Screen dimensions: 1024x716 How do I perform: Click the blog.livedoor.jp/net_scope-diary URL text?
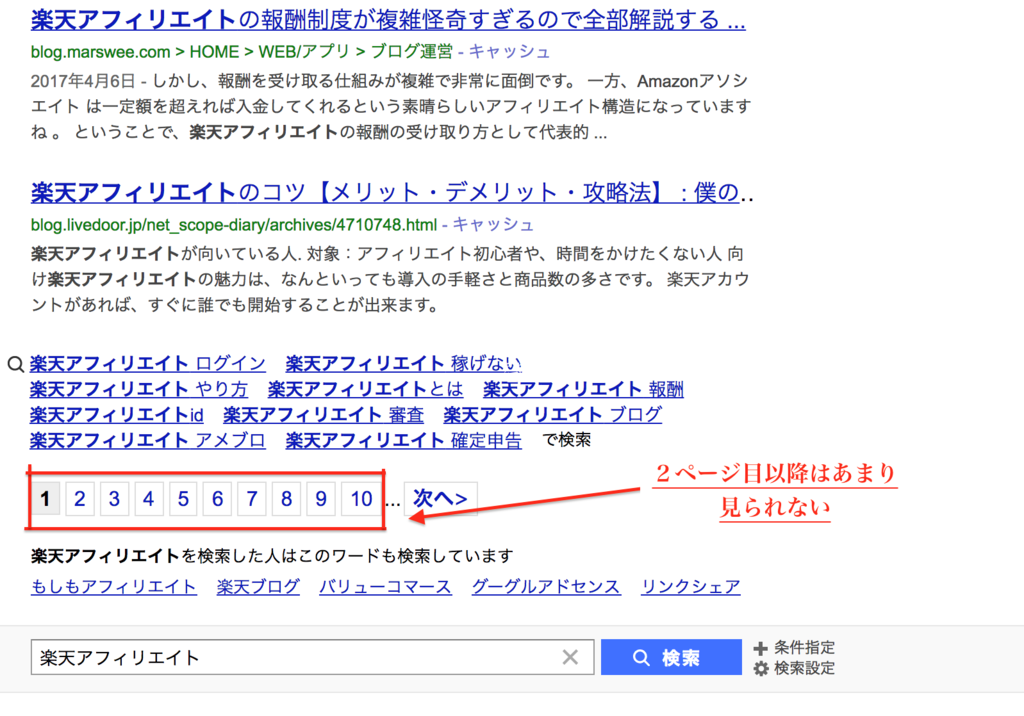point(234,225)
